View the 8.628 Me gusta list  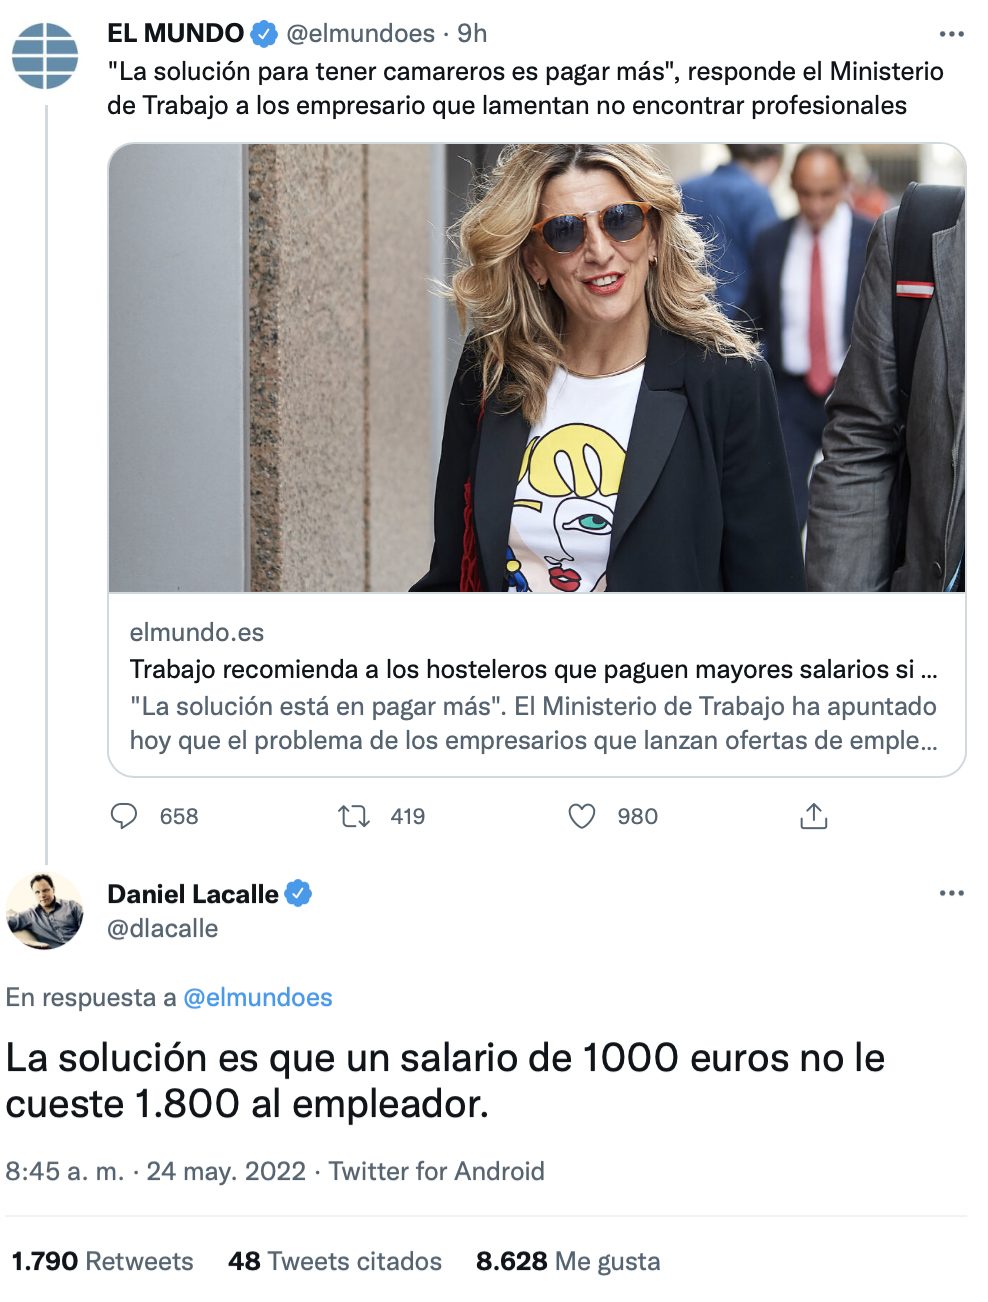568,1261
